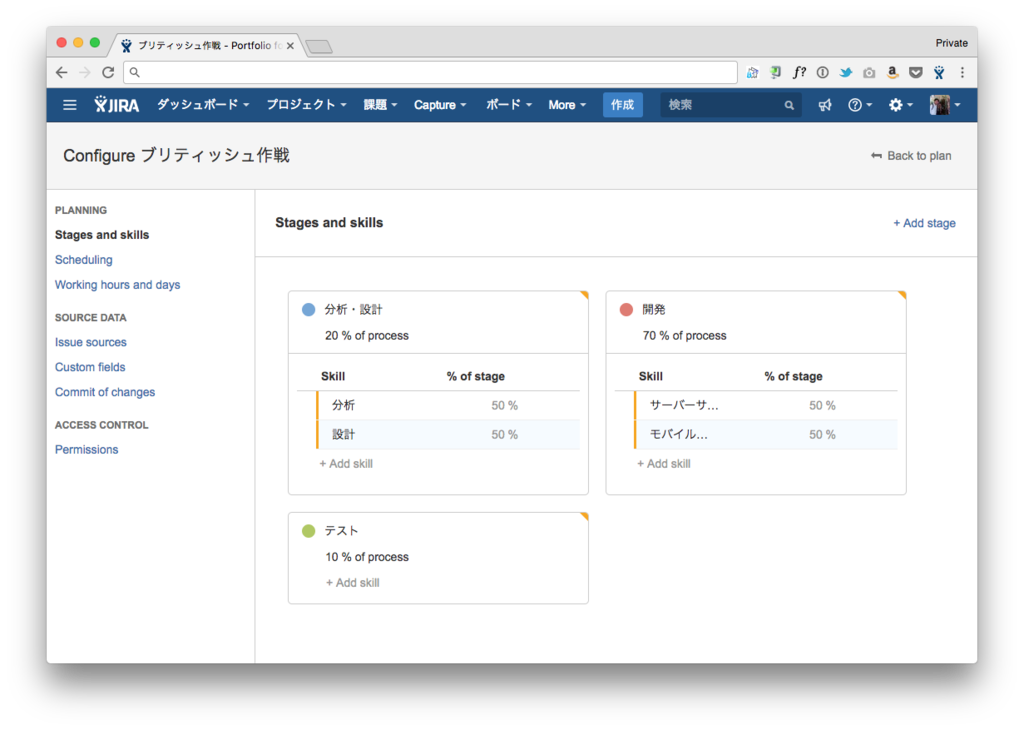Screen dimensions: 1024x730
Task: Open a new browser tab
Action: 319,46
